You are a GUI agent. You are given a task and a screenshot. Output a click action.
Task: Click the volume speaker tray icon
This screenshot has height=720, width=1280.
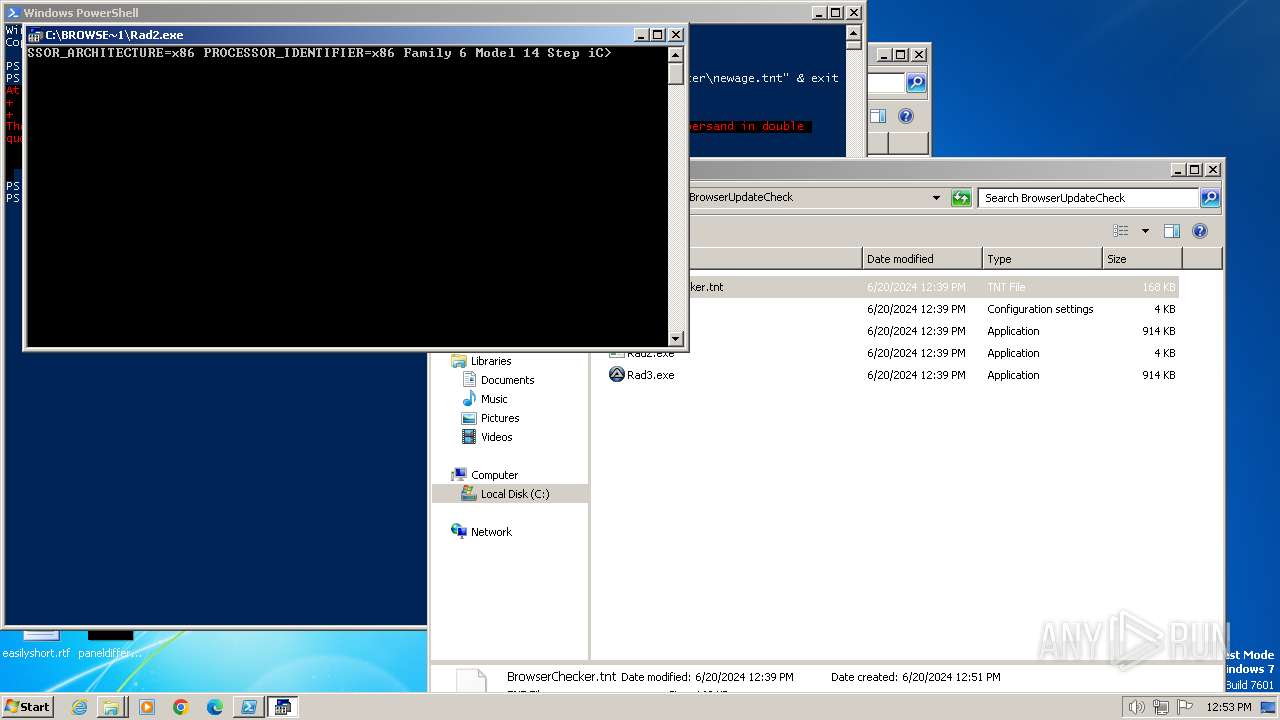tap(1136, 707)
